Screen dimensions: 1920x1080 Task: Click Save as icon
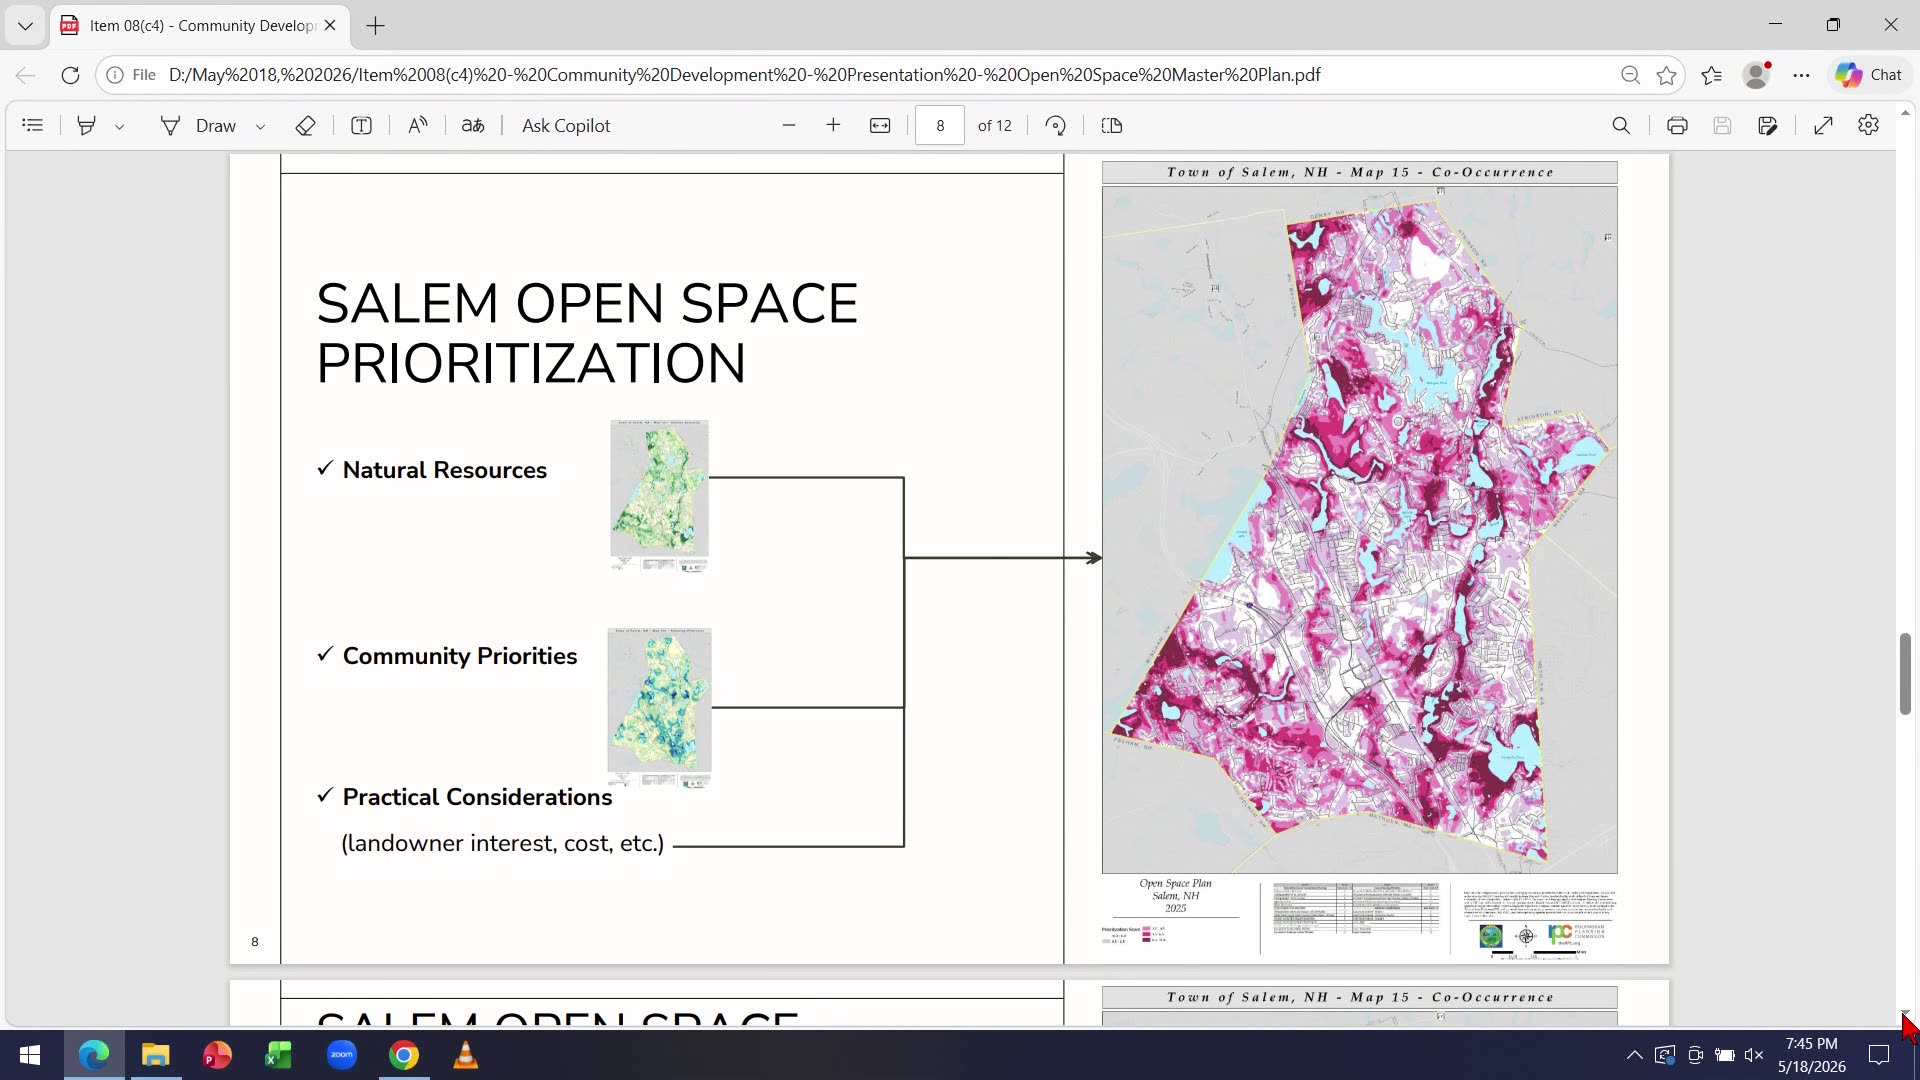tap(1768, 126)
